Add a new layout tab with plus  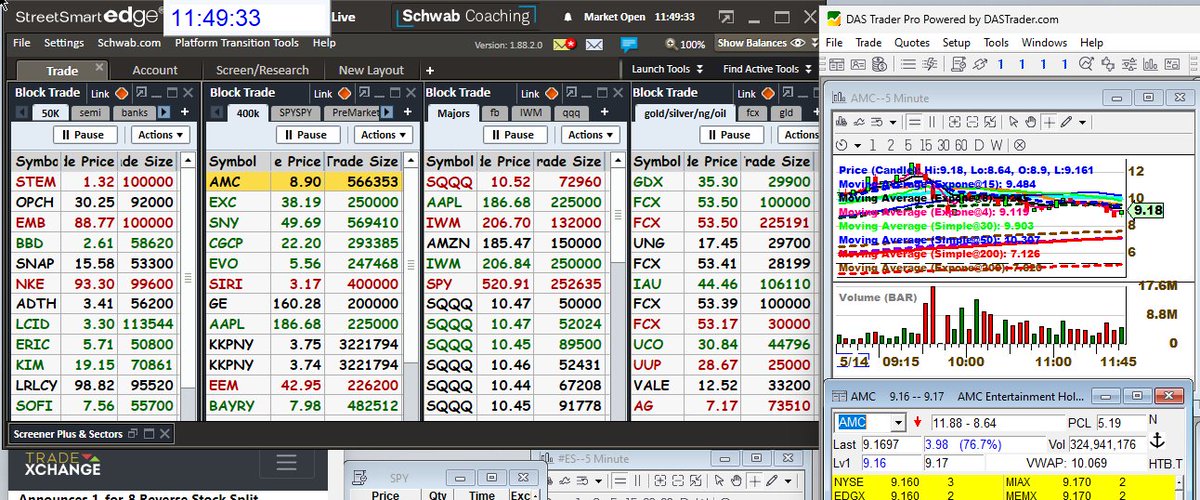429,70
